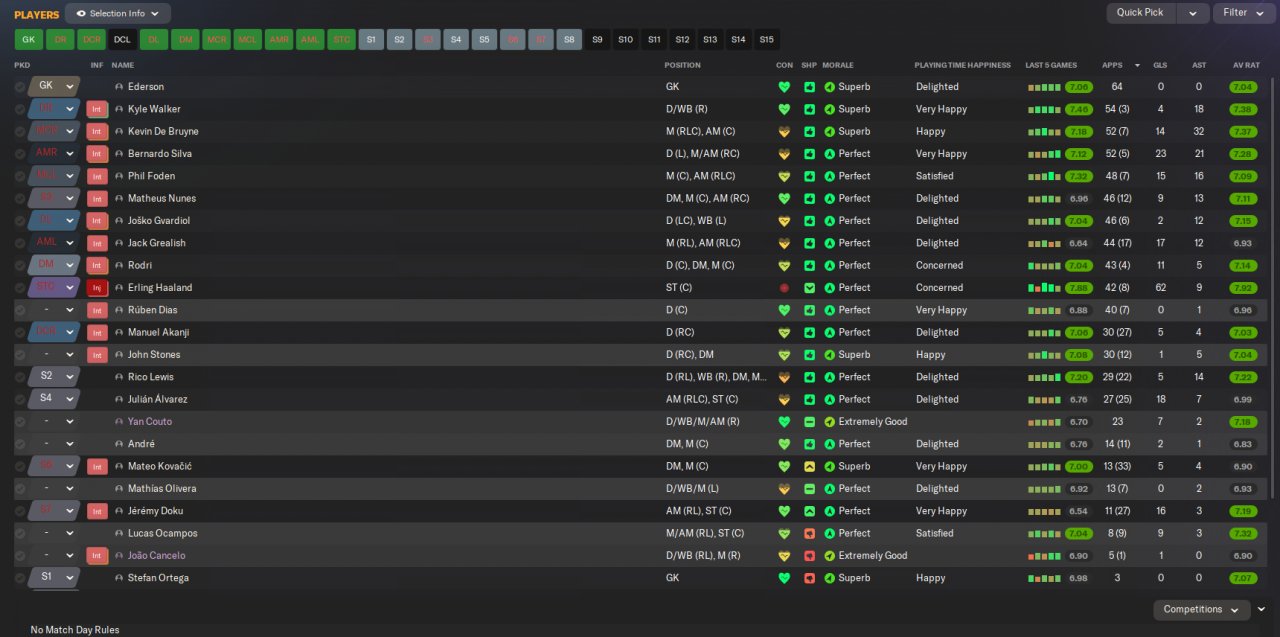Image resolution: width=1280 pixels, height=637 pixels.
Task: Open Erling Haaland's STC position selector
Action: click(x=54, y=288)
